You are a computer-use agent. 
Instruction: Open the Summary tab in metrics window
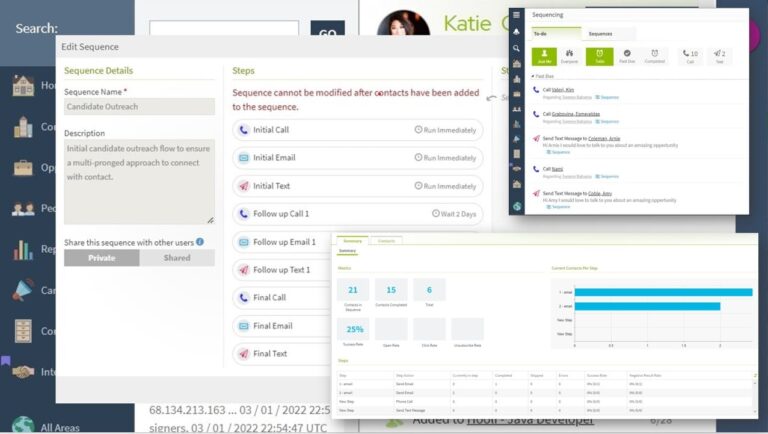tap(352, 241)
